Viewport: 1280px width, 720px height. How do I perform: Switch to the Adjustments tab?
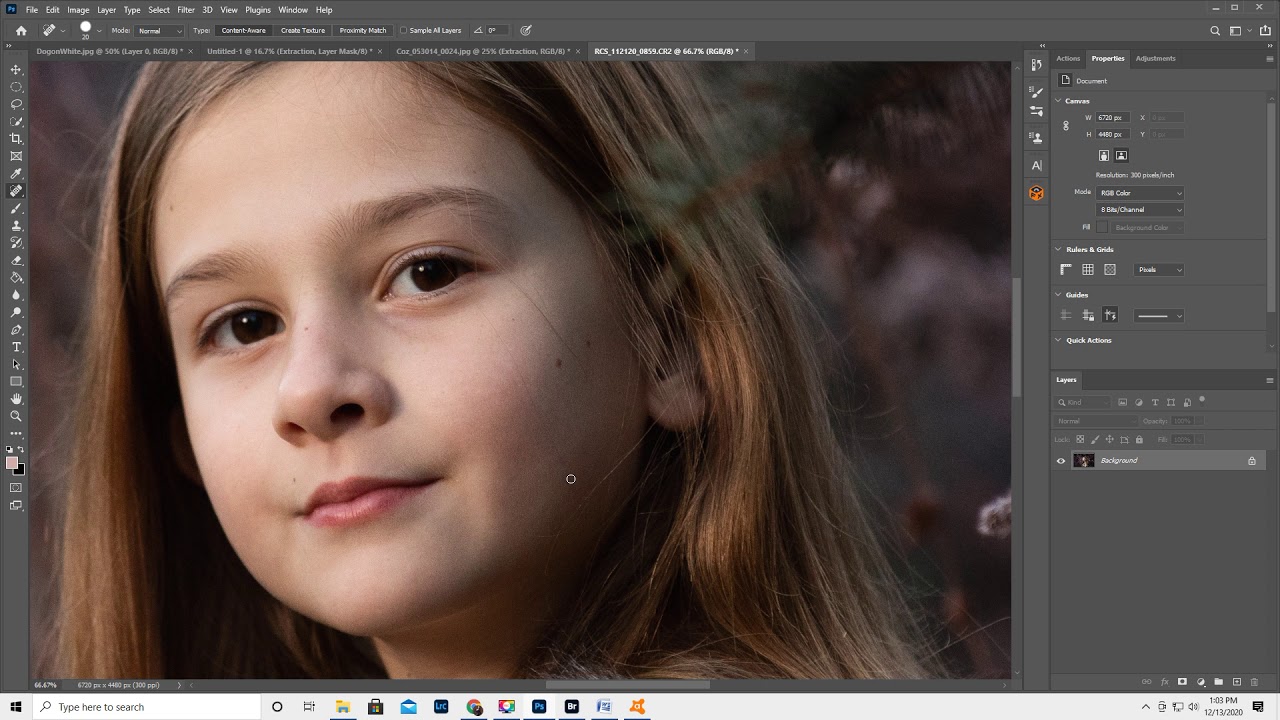pos(1155,58)
